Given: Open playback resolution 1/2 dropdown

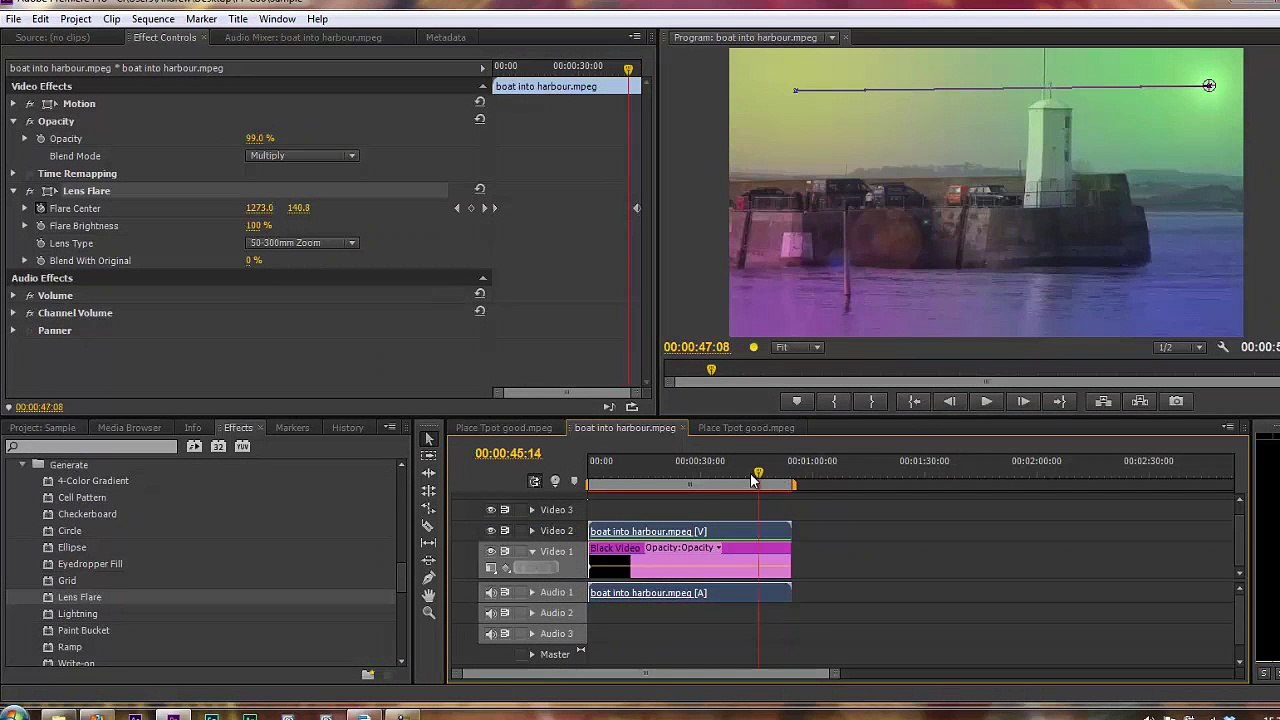Looking at the screenshot, I should coord(1179,347).
